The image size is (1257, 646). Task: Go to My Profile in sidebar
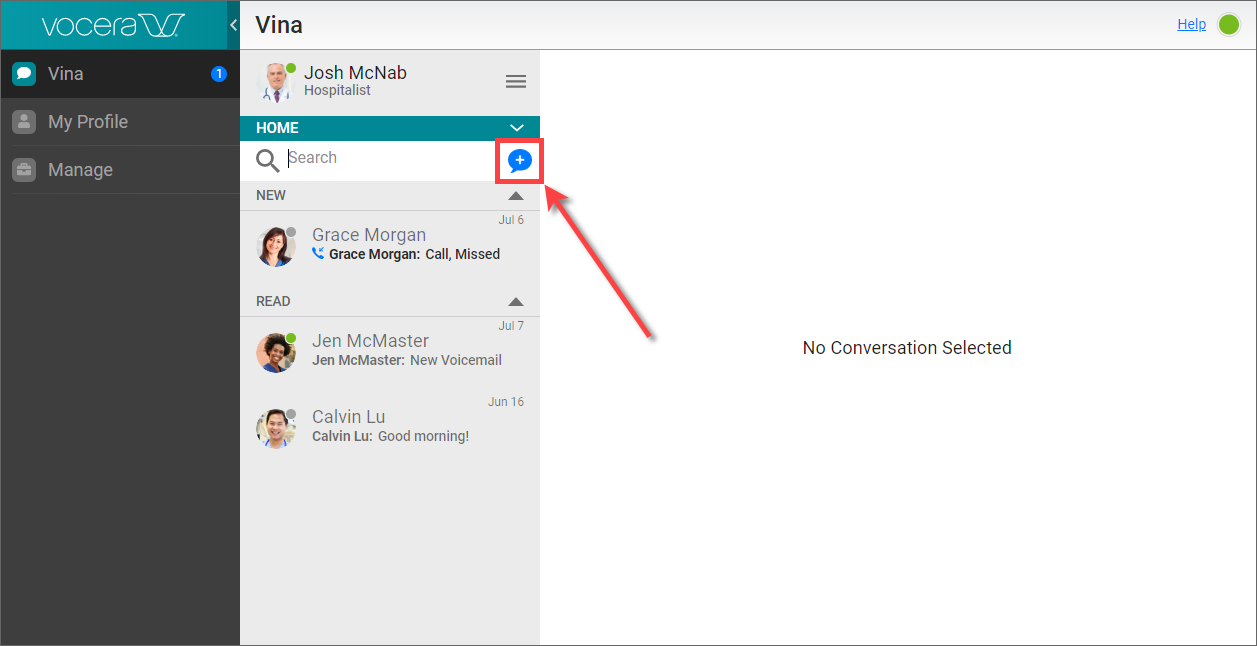click(88, 122)
